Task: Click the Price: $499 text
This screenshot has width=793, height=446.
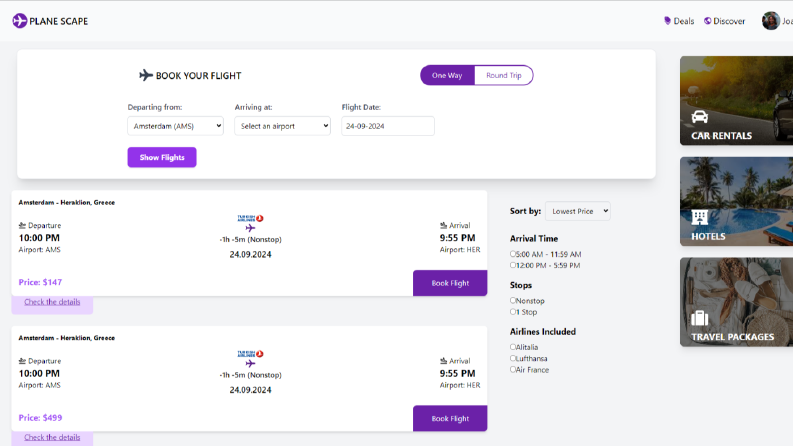Action: (x=40, y=418)
